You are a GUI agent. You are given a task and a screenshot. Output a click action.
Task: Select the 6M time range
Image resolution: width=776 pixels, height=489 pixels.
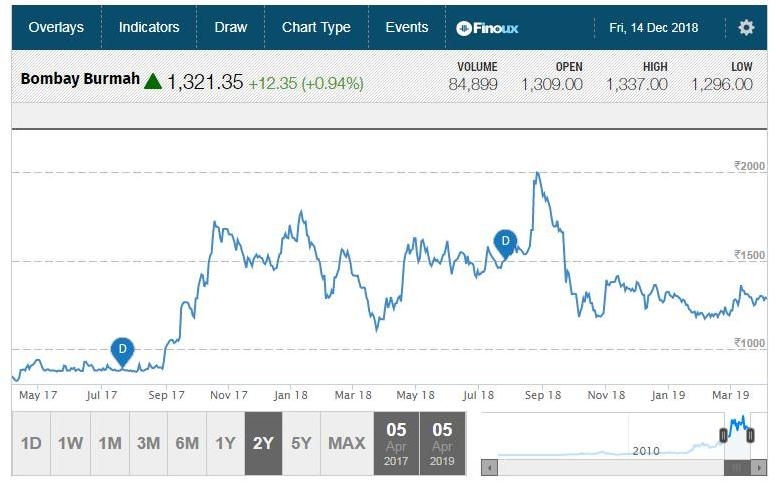[x=187, y=443]
